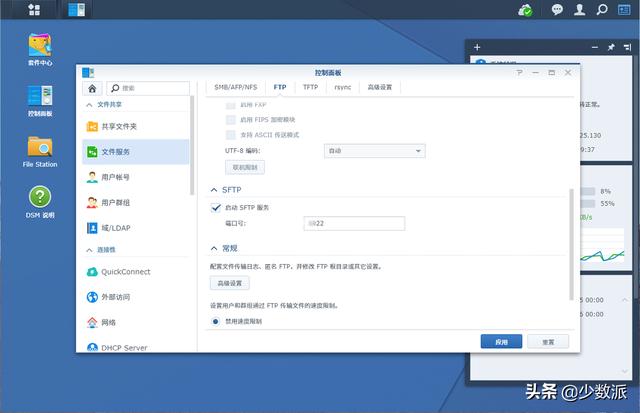
Task: Open the UTF-8 encoding dropdown
Action: click(x=375, y=151)
